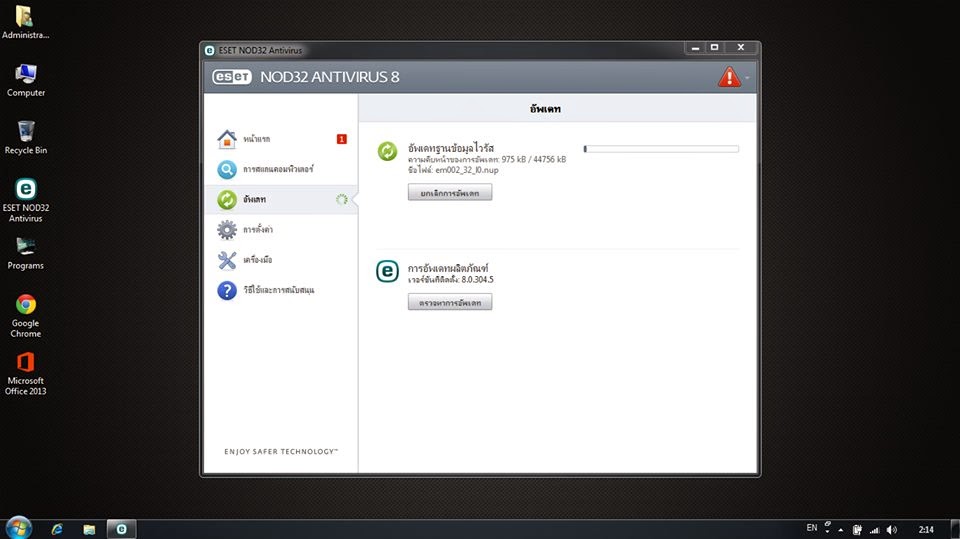Click the 975 kB / 44756 kB progress text
The image size is (960, 539).
(x=534, y=159)
